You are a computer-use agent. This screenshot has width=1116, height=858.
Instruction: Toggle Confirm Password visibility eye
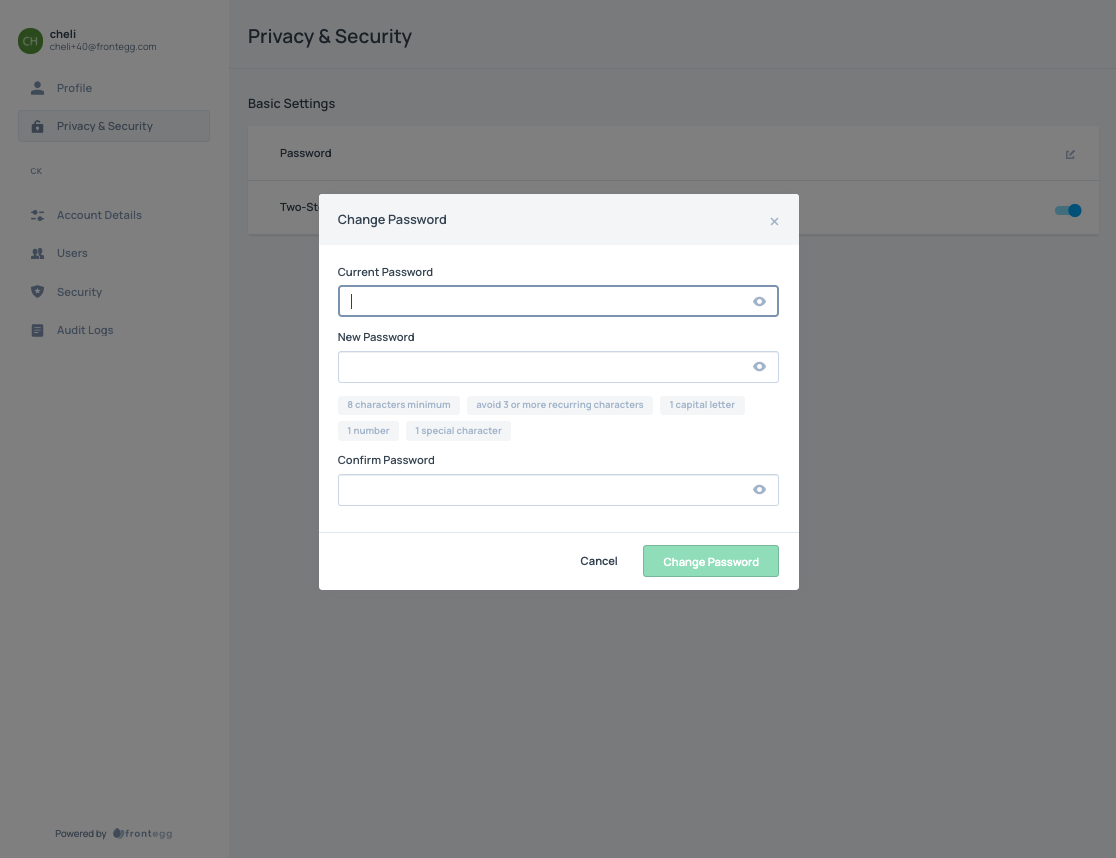click(759, 489)
